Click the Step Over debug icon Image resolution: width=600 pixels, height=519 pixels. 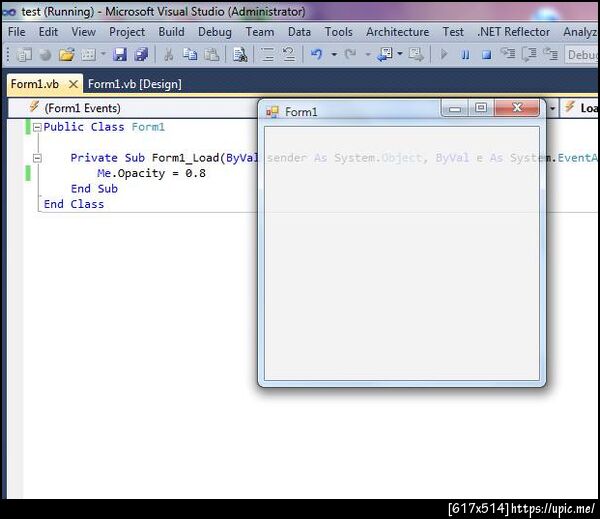point(529,54)
